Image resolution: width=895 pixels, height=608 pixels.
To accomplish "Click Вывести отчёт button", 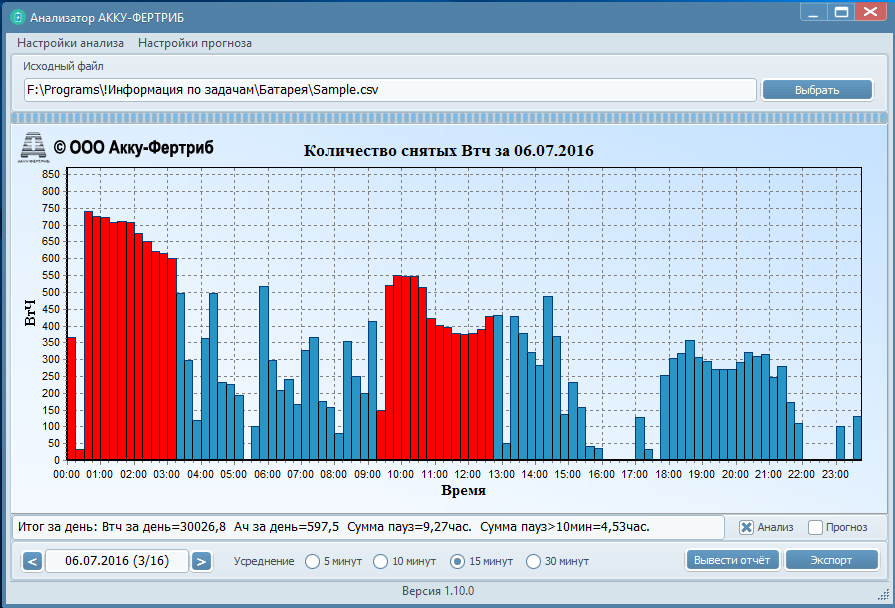I will (732, 560).
